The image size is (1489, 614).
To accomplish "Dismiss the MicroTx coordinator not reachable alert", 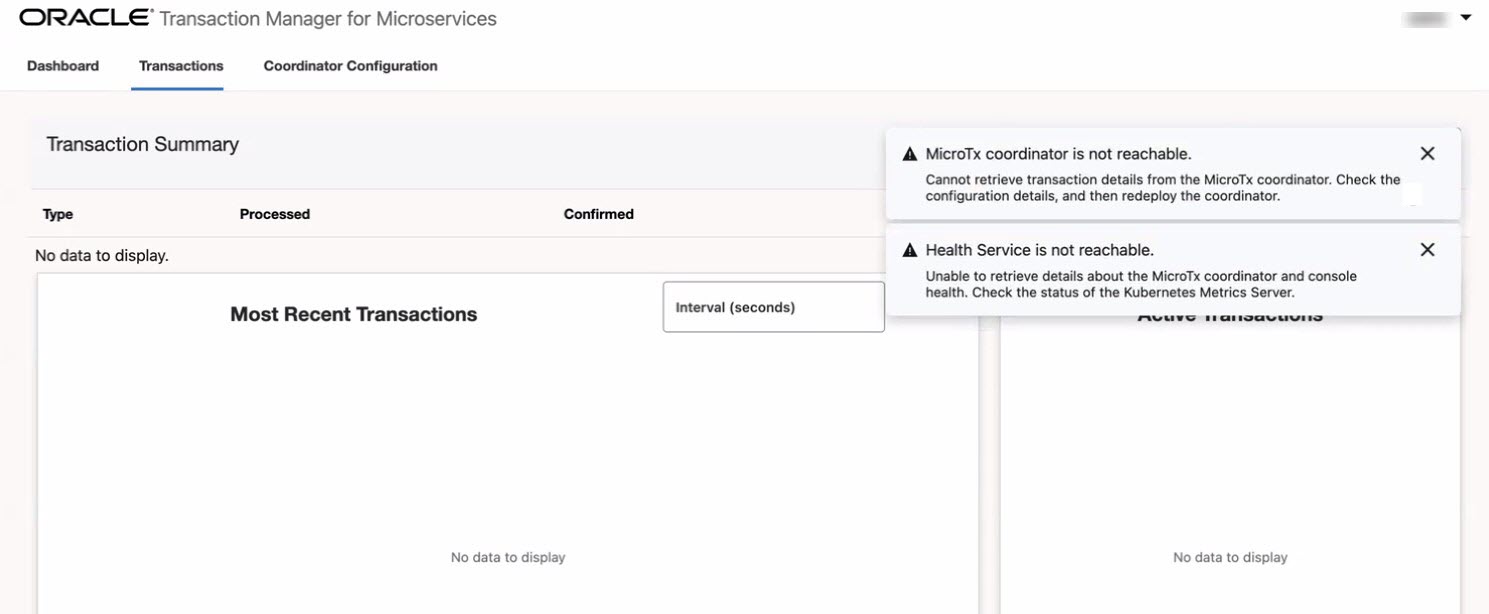I will point(1427,154).
